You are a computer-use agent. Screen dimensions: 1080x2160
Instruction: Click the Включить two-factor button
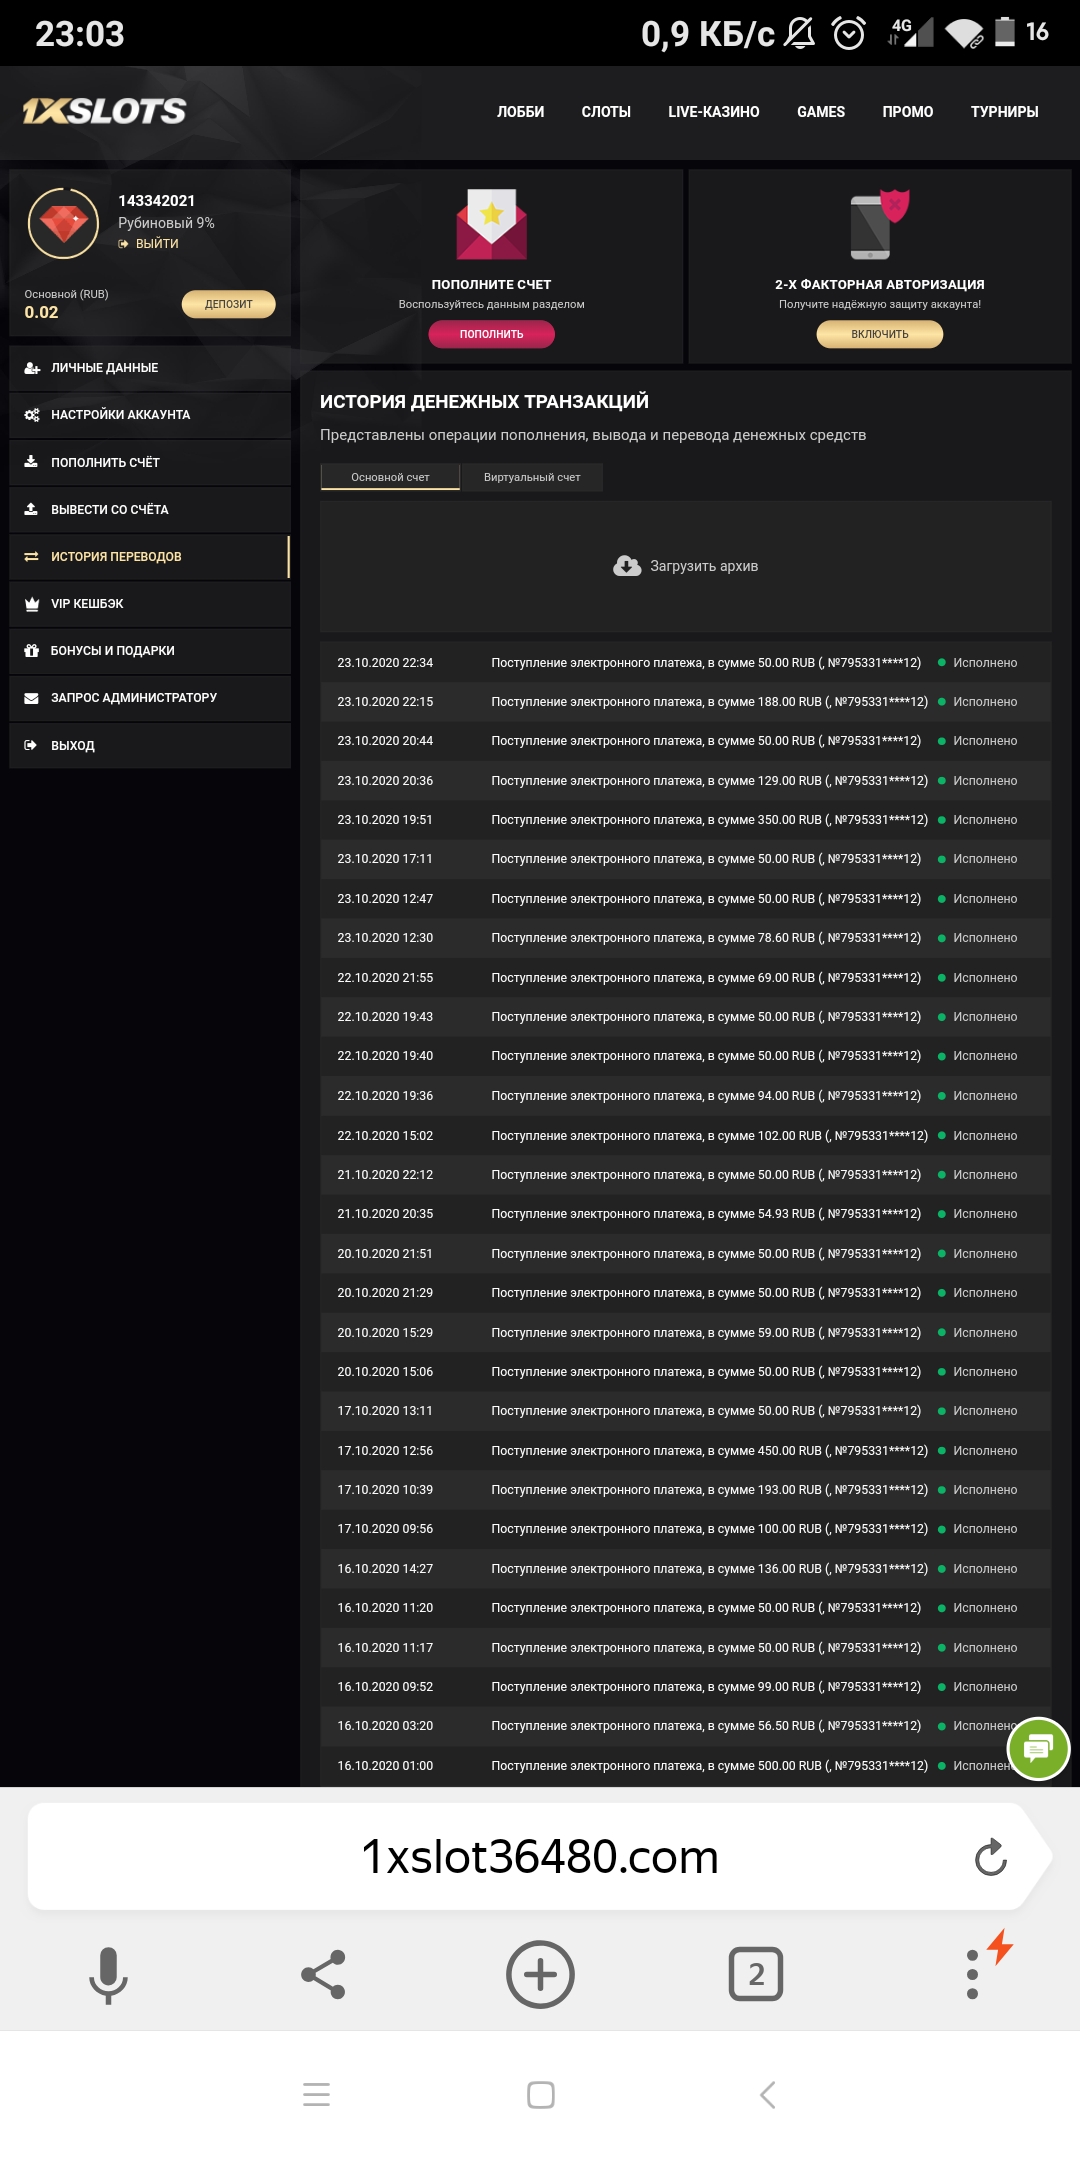[x=880, y=334]
